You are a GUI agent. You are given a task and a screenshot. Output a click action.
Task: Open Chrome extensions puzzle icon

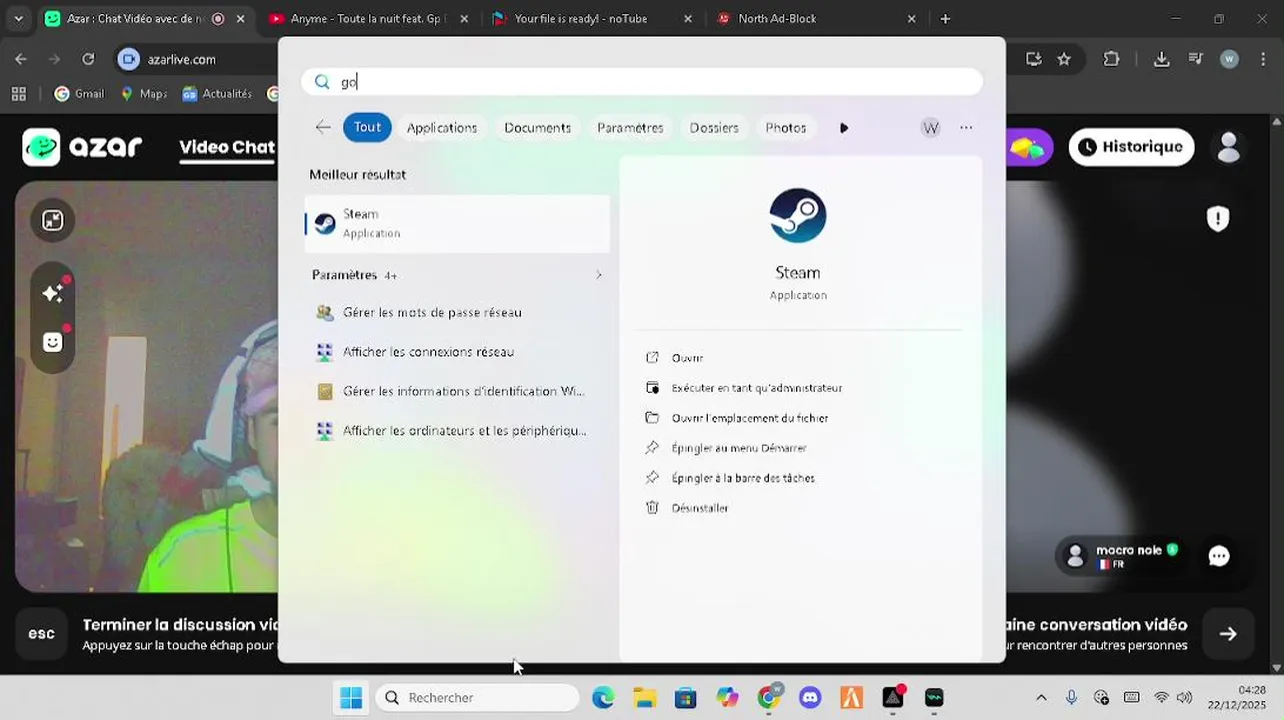pos(1111,59)
